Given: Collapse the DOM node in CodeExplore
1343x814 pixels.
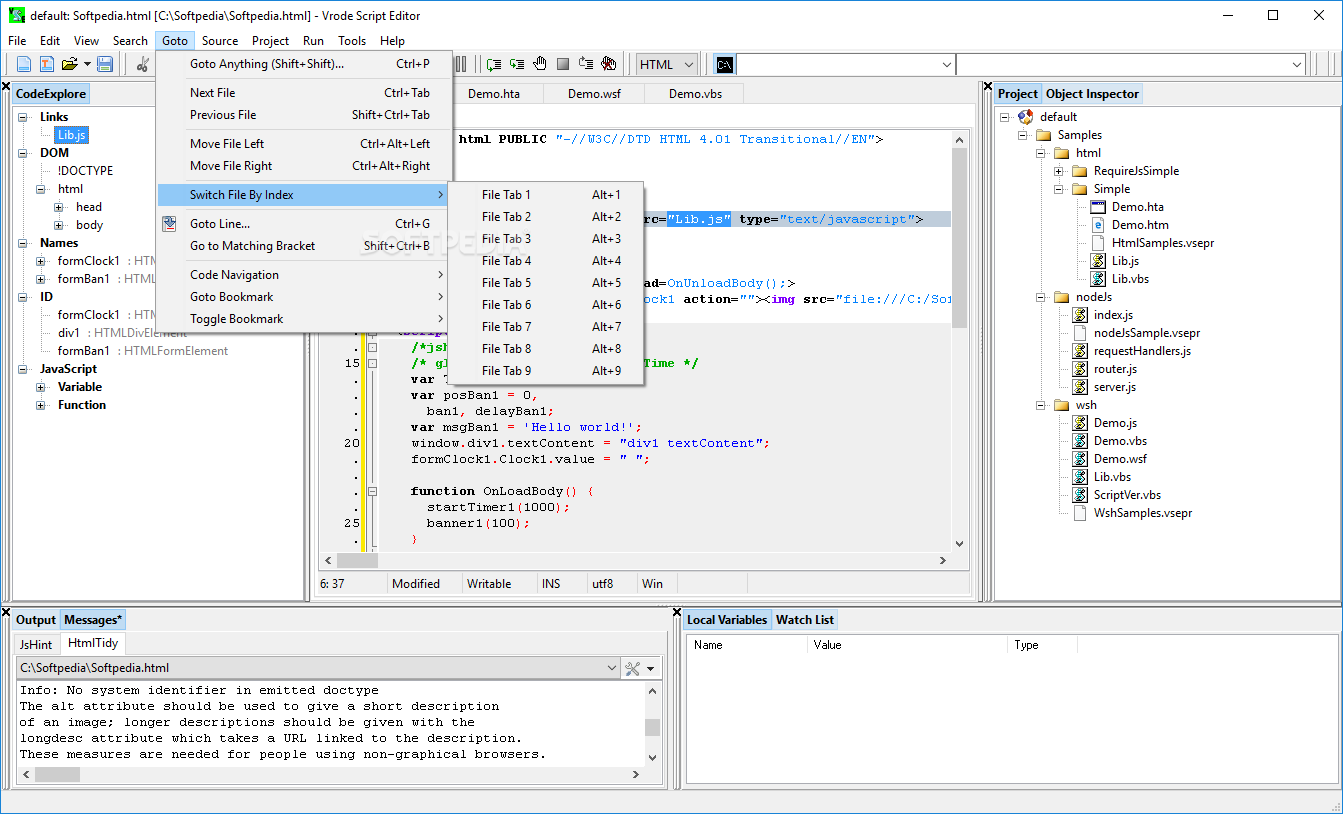Looking at the screenshot, I should pos(22,153).
